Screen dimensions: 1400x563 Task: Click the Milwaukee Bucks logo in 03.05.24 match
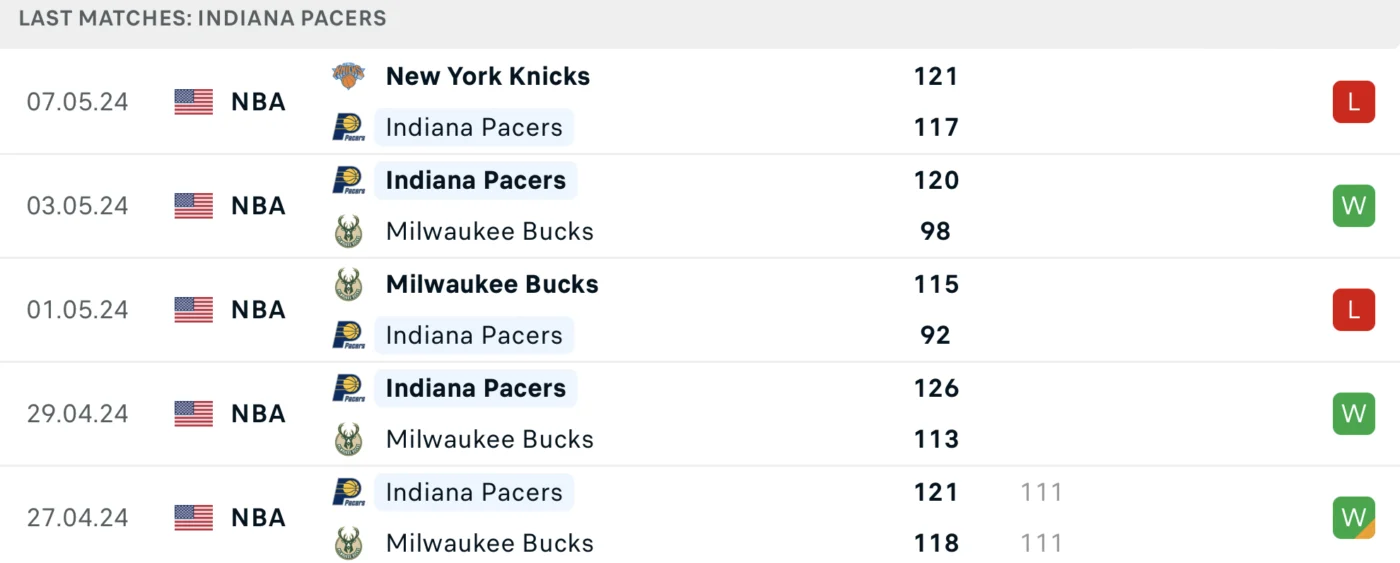click(348, 231)
